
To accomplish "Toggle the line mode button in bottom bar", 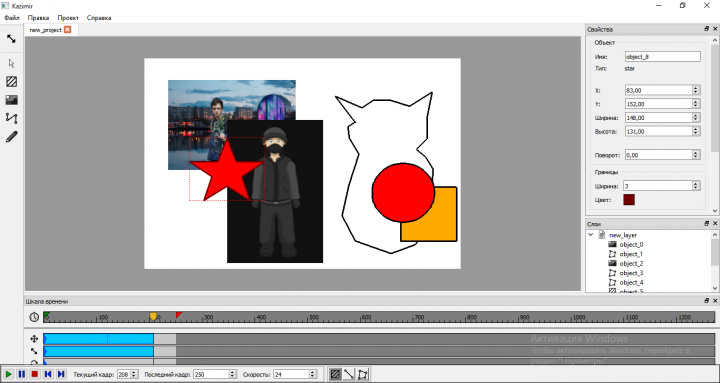I will tap(349, 374).
